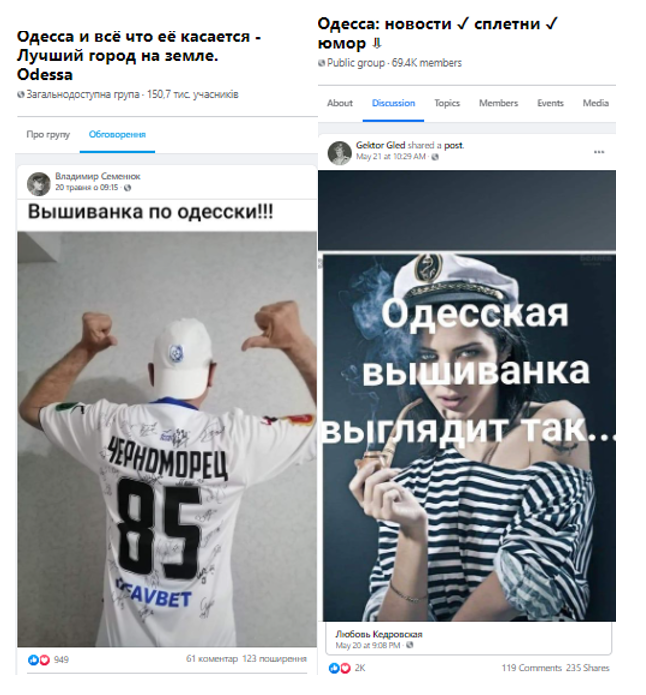Click the heart reaction icon beside 949
The image size is (646, 695).
(44, 660)
